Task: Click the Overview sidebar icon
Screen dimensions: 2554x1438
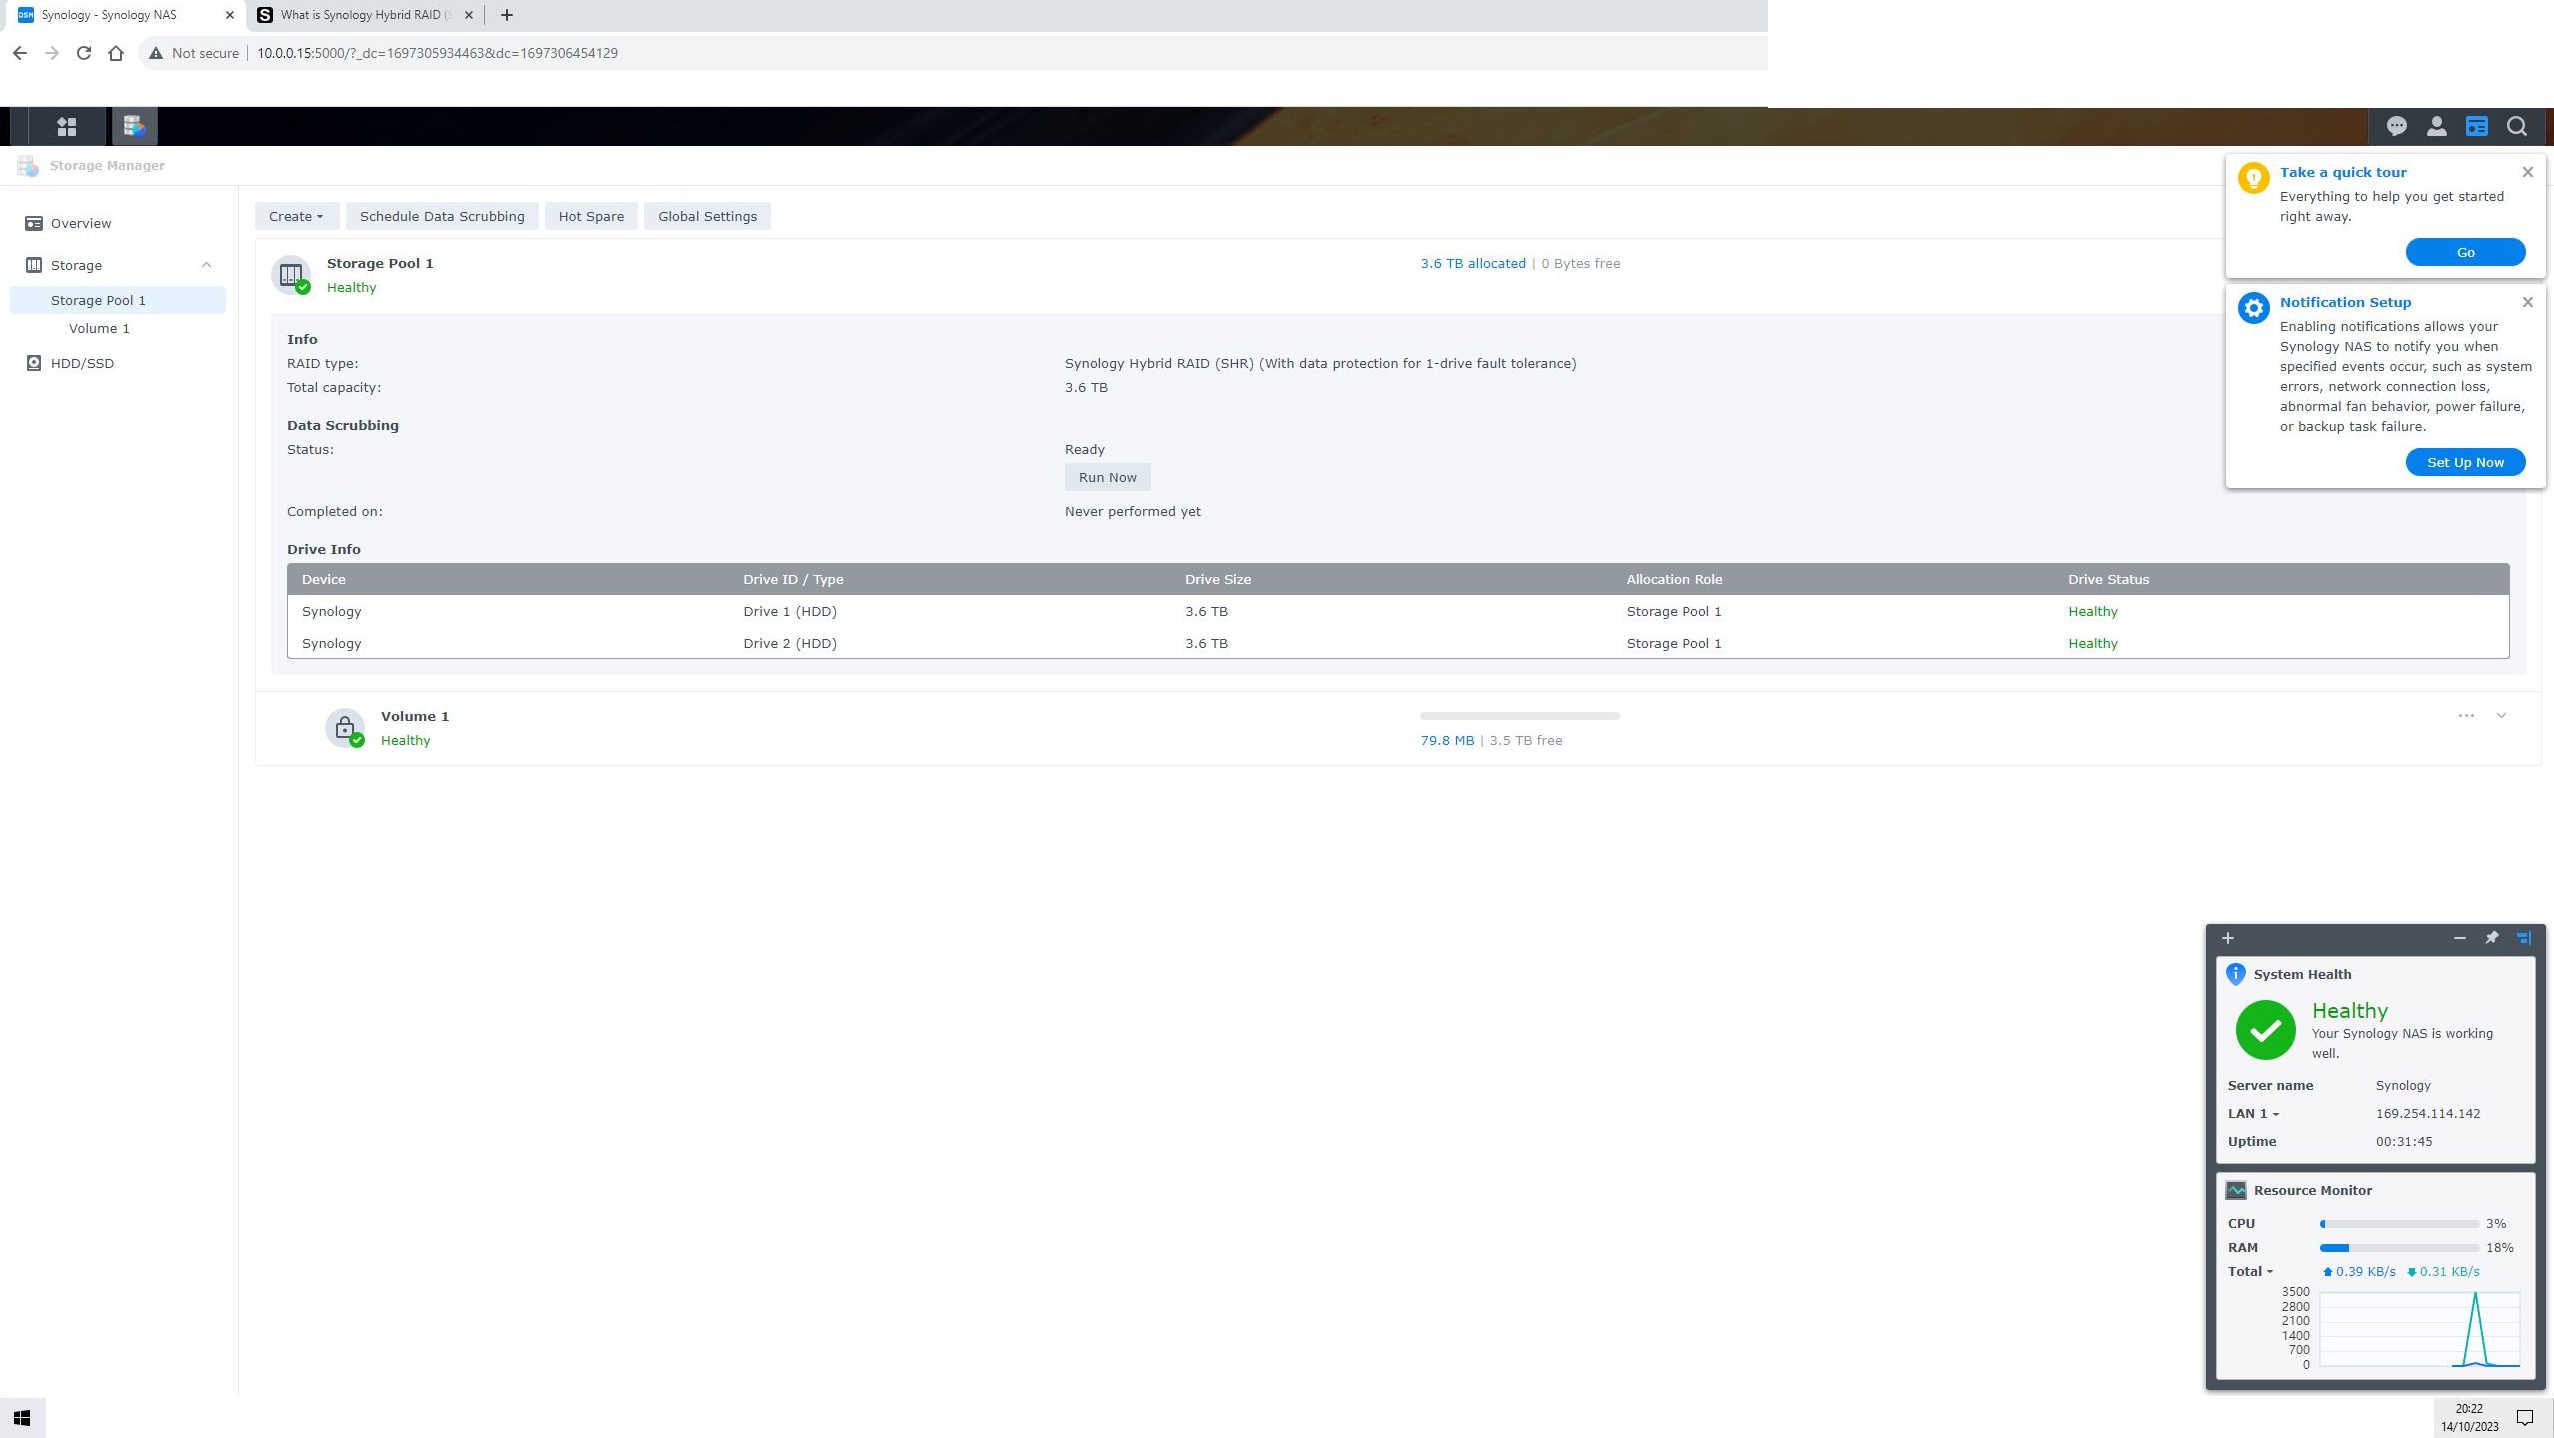Action: (34, 223)
